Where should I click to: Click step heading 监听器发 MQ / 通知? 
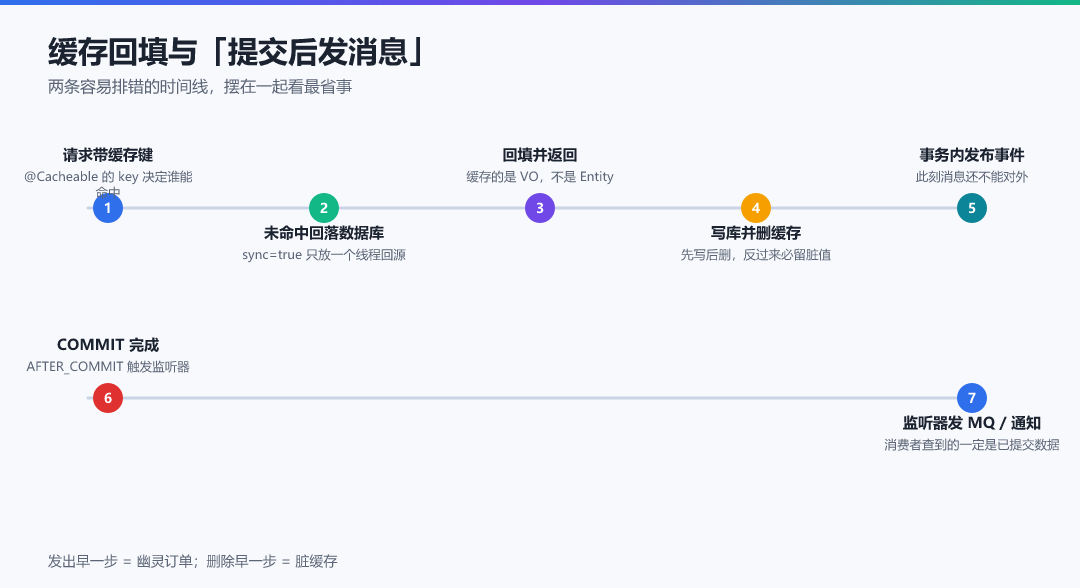pyautogui.click(x=972, y=423)
